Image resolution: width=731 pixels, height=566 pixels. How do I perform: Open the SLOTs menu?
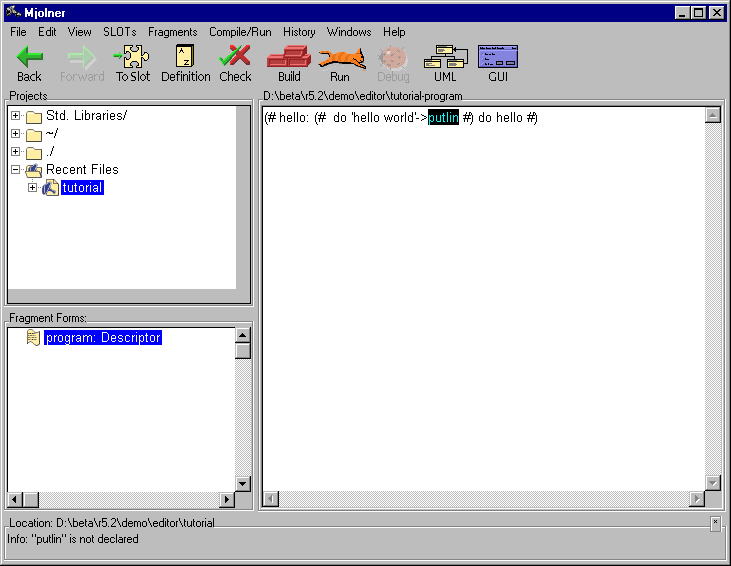(x=119, y=32)
